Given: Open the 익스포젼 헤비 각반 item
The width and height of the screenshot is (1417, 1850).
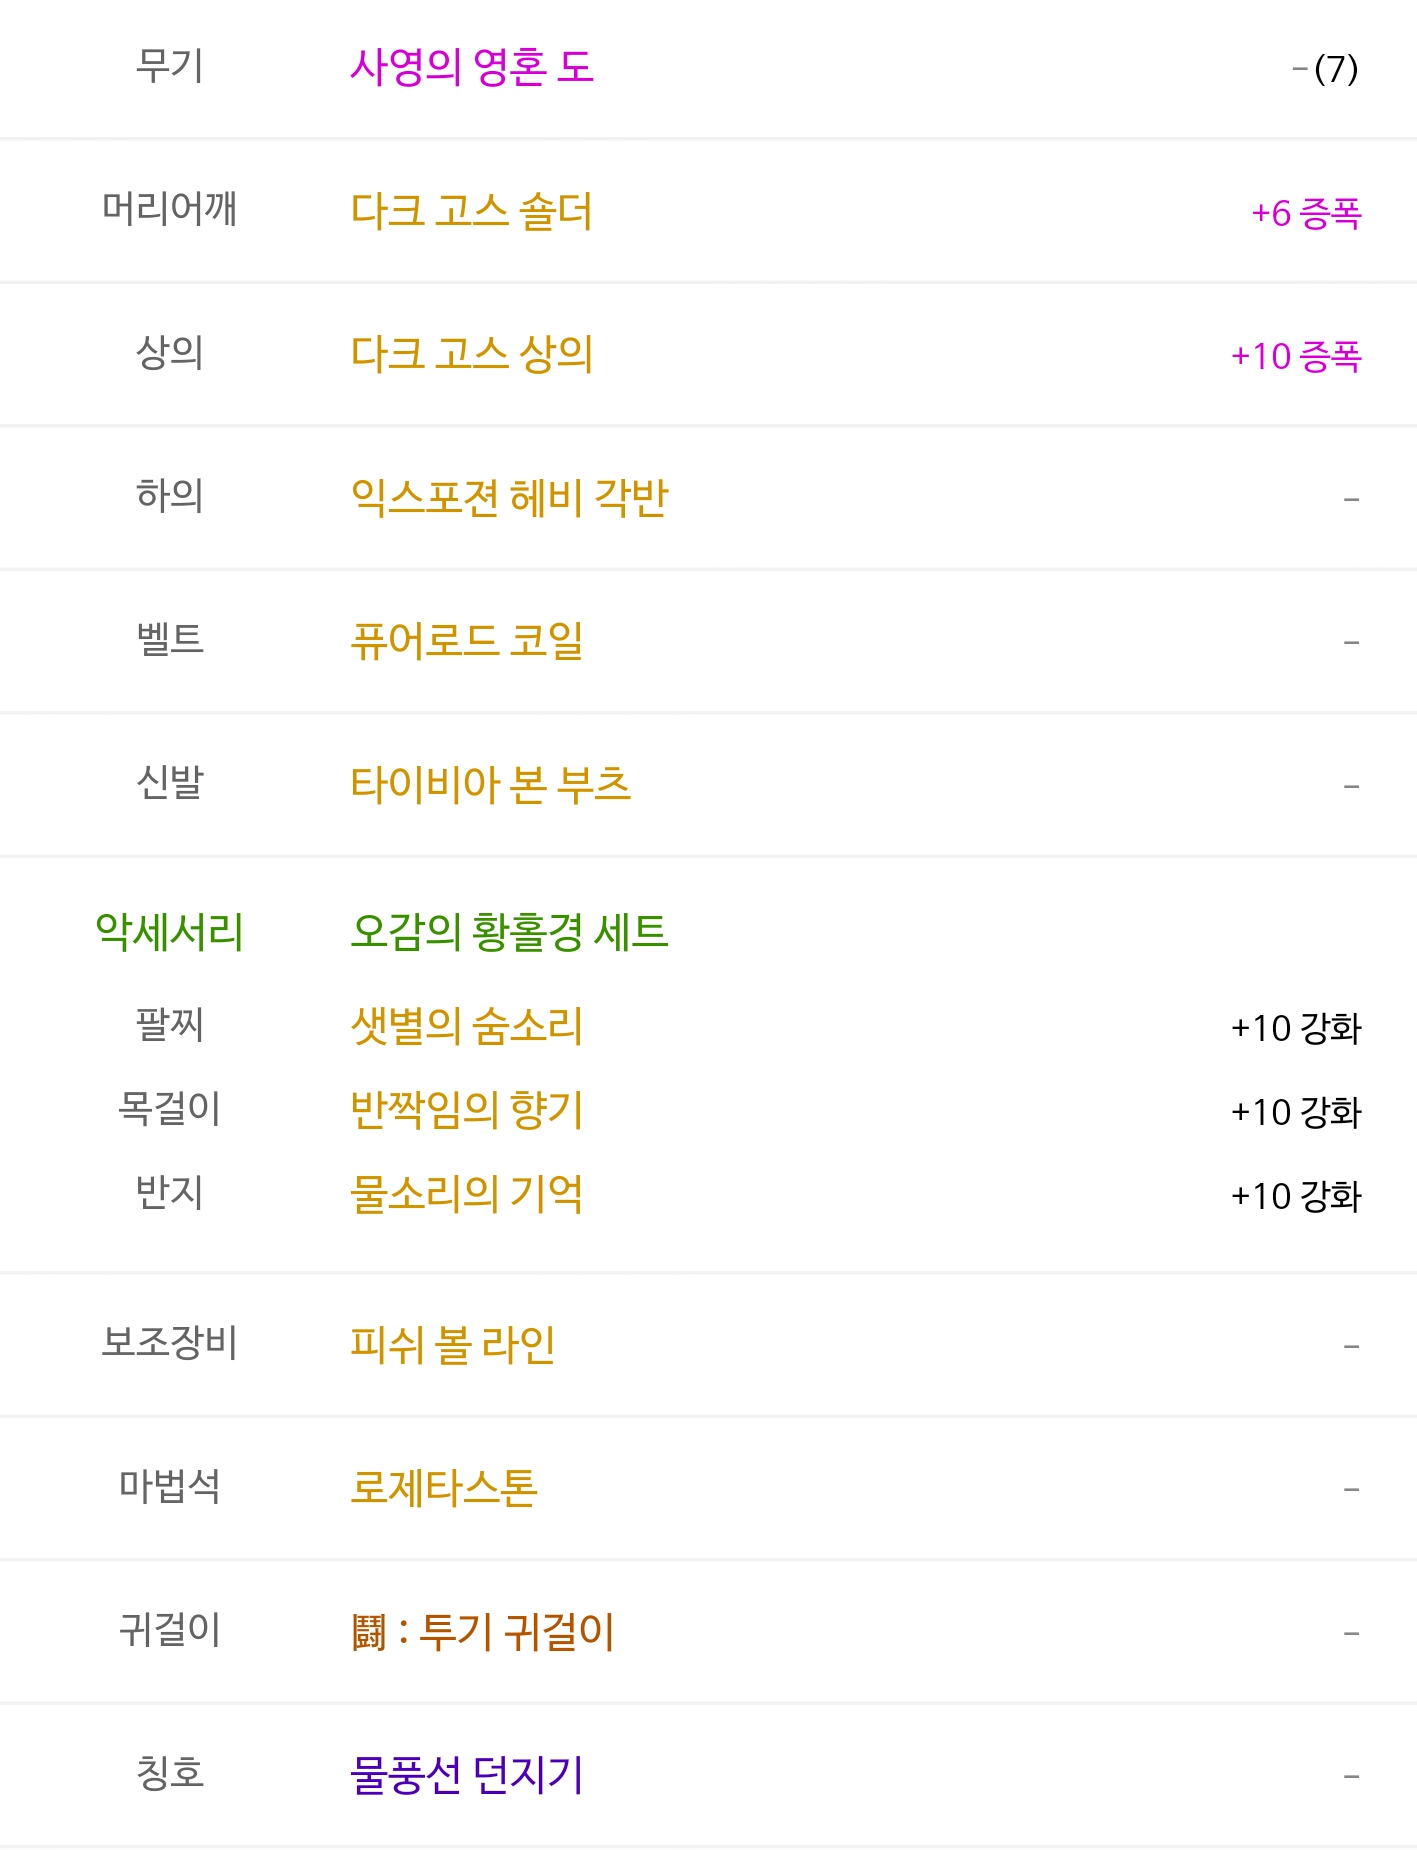Looking at the screenshot, I should point(509,498).
